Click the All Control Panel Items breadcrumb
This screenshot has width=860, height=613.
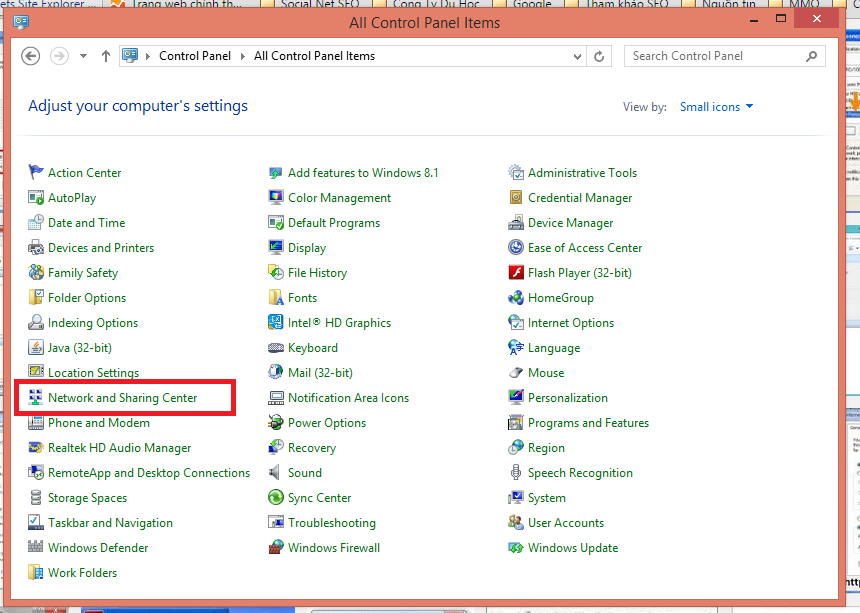[x=314, y=56]
